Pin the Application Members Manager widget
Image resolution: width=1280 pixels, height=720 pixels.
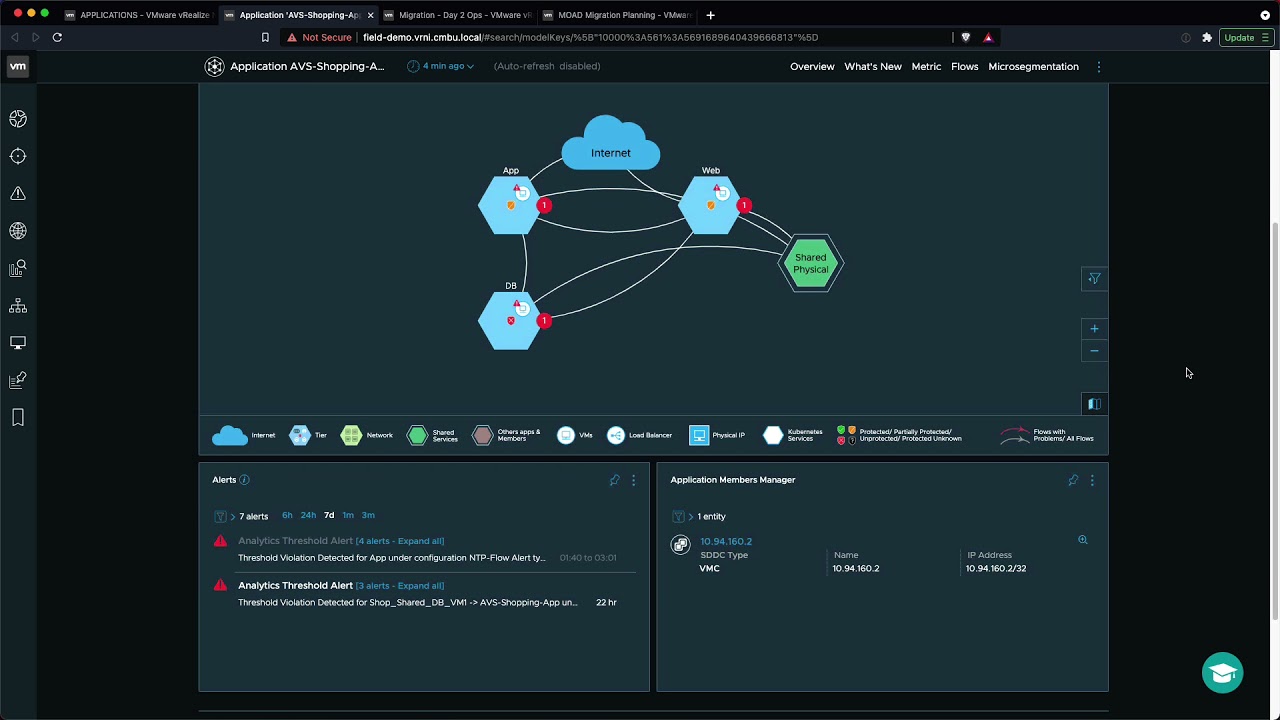(1073, 480)
